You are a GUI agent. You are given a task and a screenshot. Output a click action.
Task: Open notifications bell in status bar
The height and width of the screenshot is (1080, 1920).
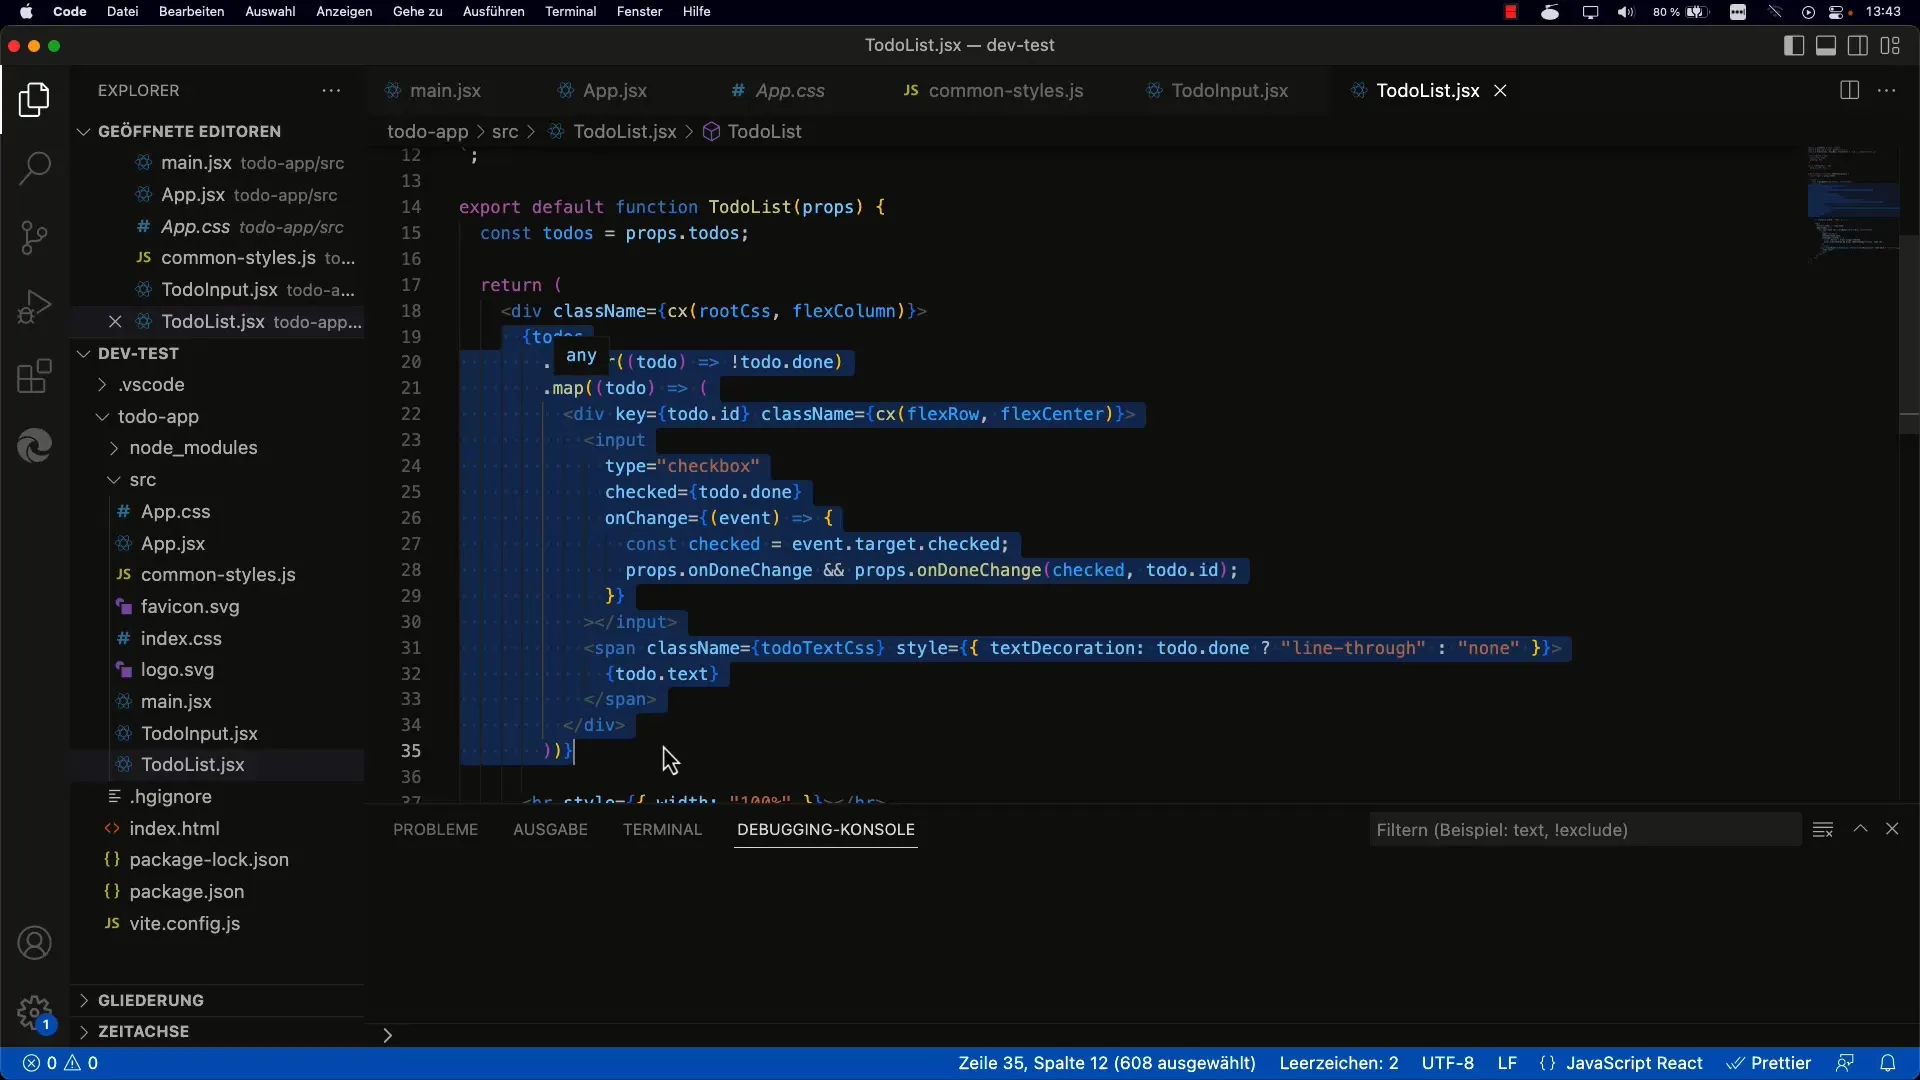coord(1888,1063)
